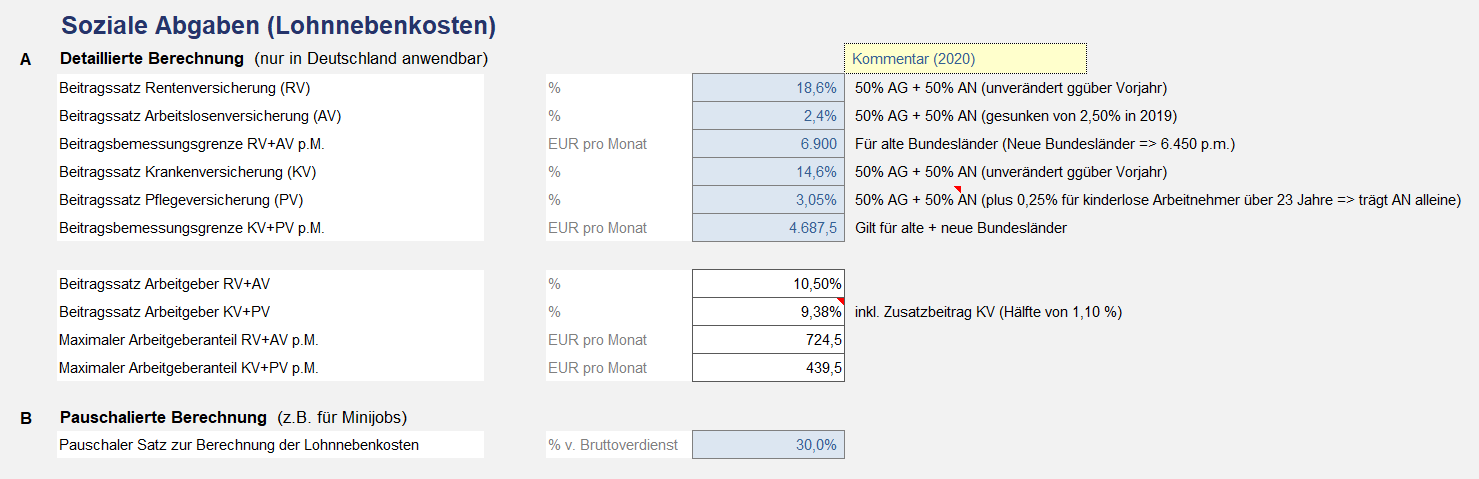Click the RV+AV limit cell 6.900
Viewport: 1479px width, 479px height.
[x=768, y=144]
